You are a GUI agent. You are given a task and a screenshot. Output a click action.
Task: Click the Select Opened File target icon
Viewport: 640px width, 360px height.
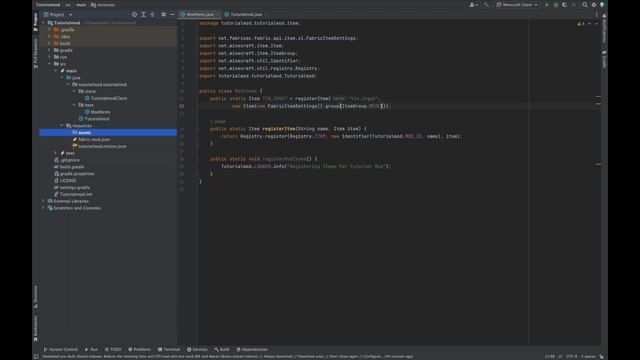click(134, 14)
